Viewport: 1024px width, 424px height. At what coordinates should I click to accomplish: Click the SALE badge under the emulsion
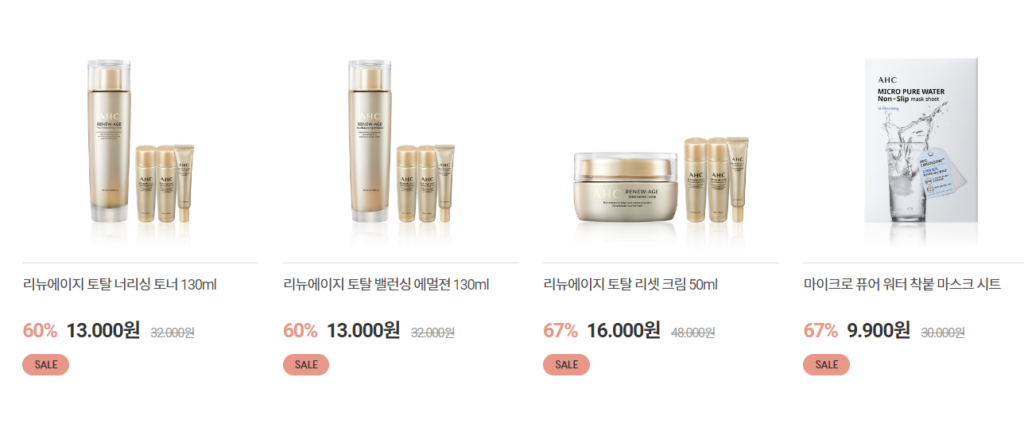coord(306,365)
